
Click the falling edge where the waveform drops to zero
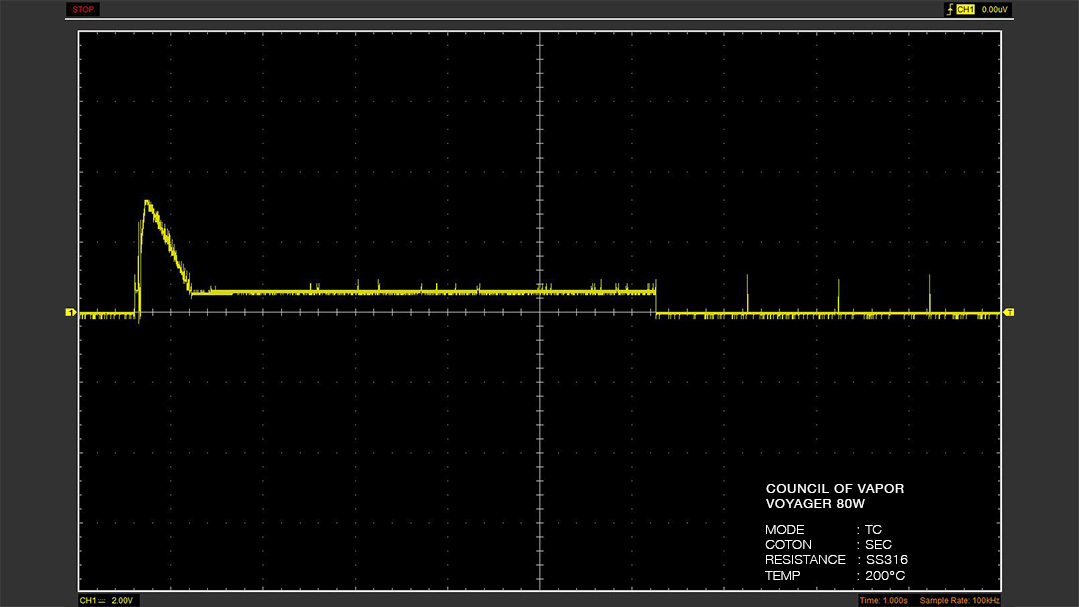coord(656,303)
